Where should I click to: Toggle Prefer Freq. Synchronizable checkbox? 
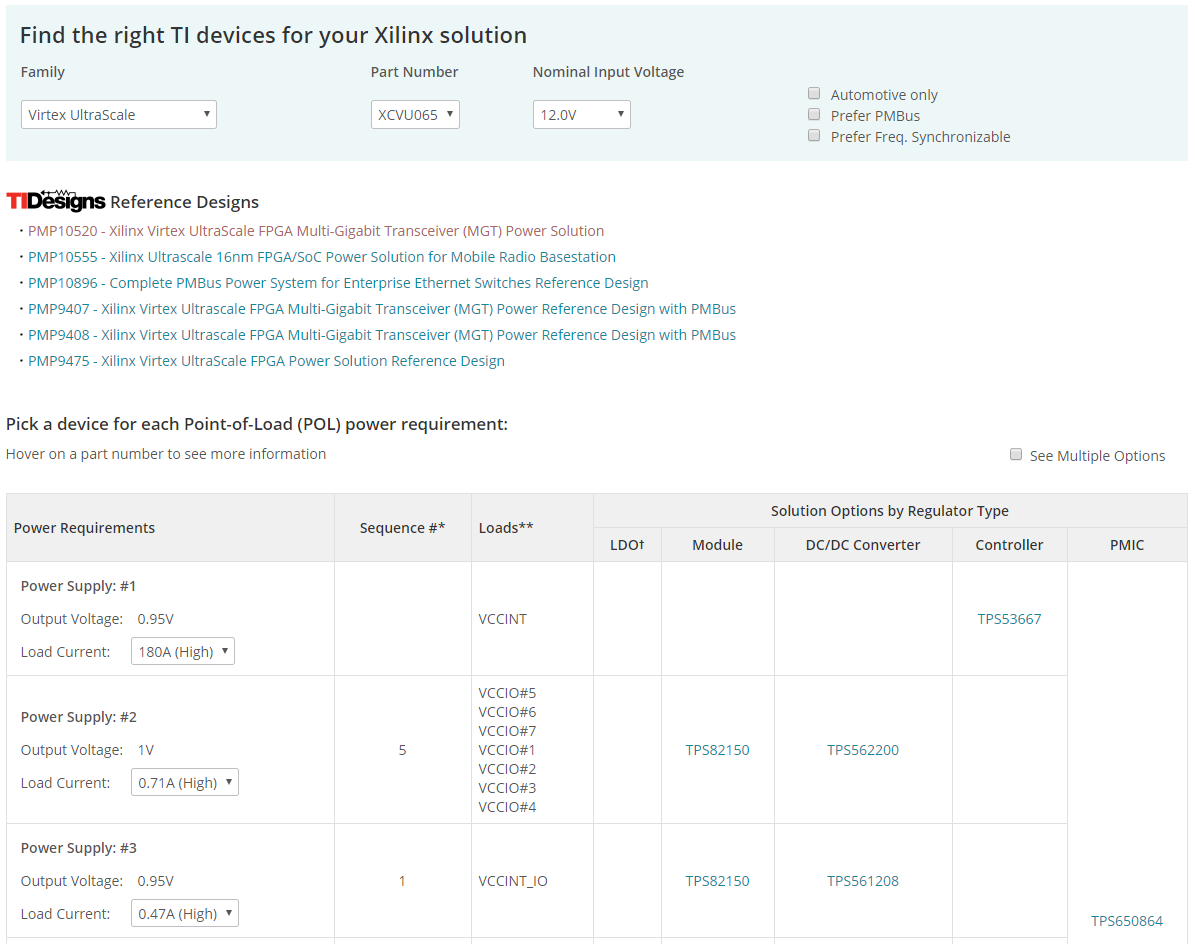click(814, 136)
